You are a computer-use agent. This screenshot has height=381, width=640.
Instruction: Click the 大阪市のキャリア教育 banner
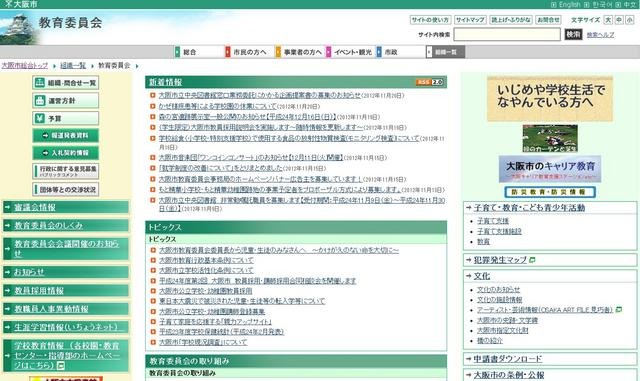550,169
